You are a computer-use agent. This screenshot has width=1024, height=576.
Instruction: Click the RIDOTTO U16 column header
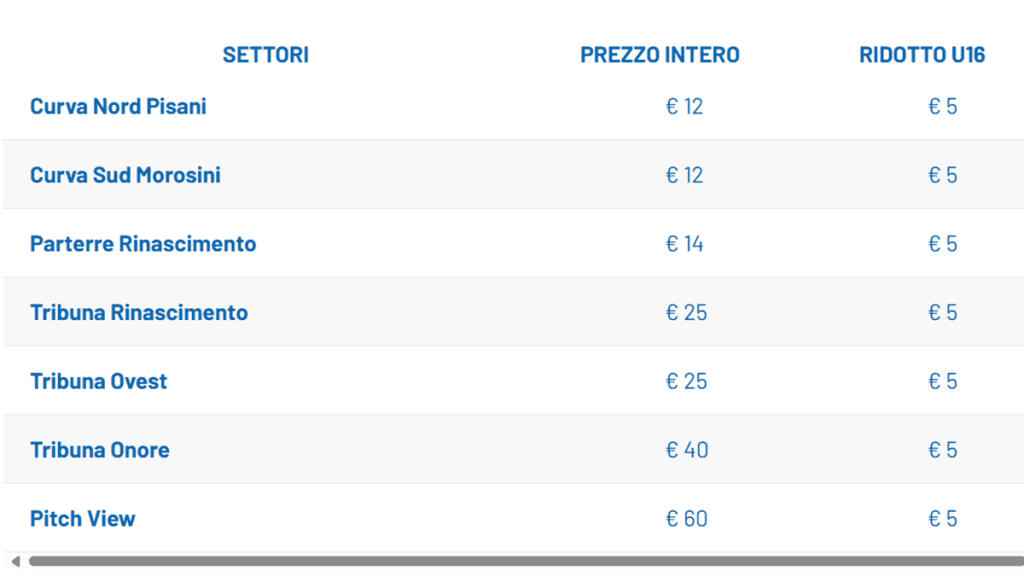pyautogui.click(x=921, y=55)
